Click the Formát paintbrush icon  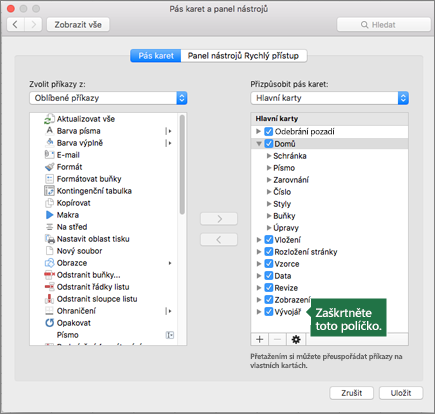(49, 167)
